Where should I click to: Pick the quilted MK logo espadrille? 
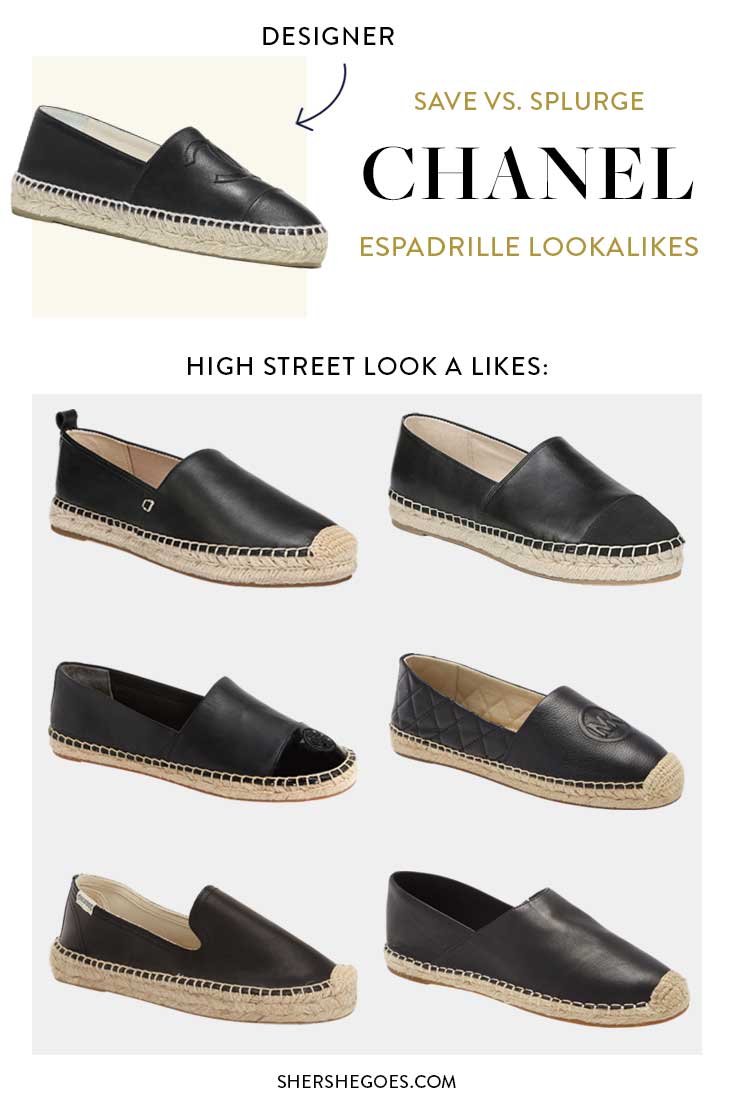click(537, 732)
